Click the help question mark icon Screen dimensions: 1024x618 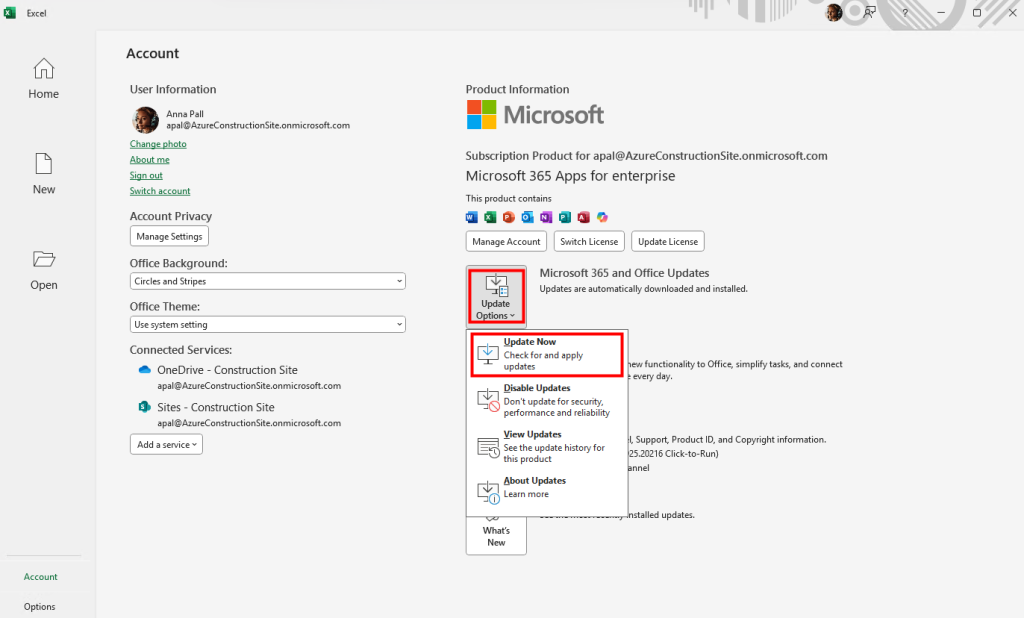point(904,12)
